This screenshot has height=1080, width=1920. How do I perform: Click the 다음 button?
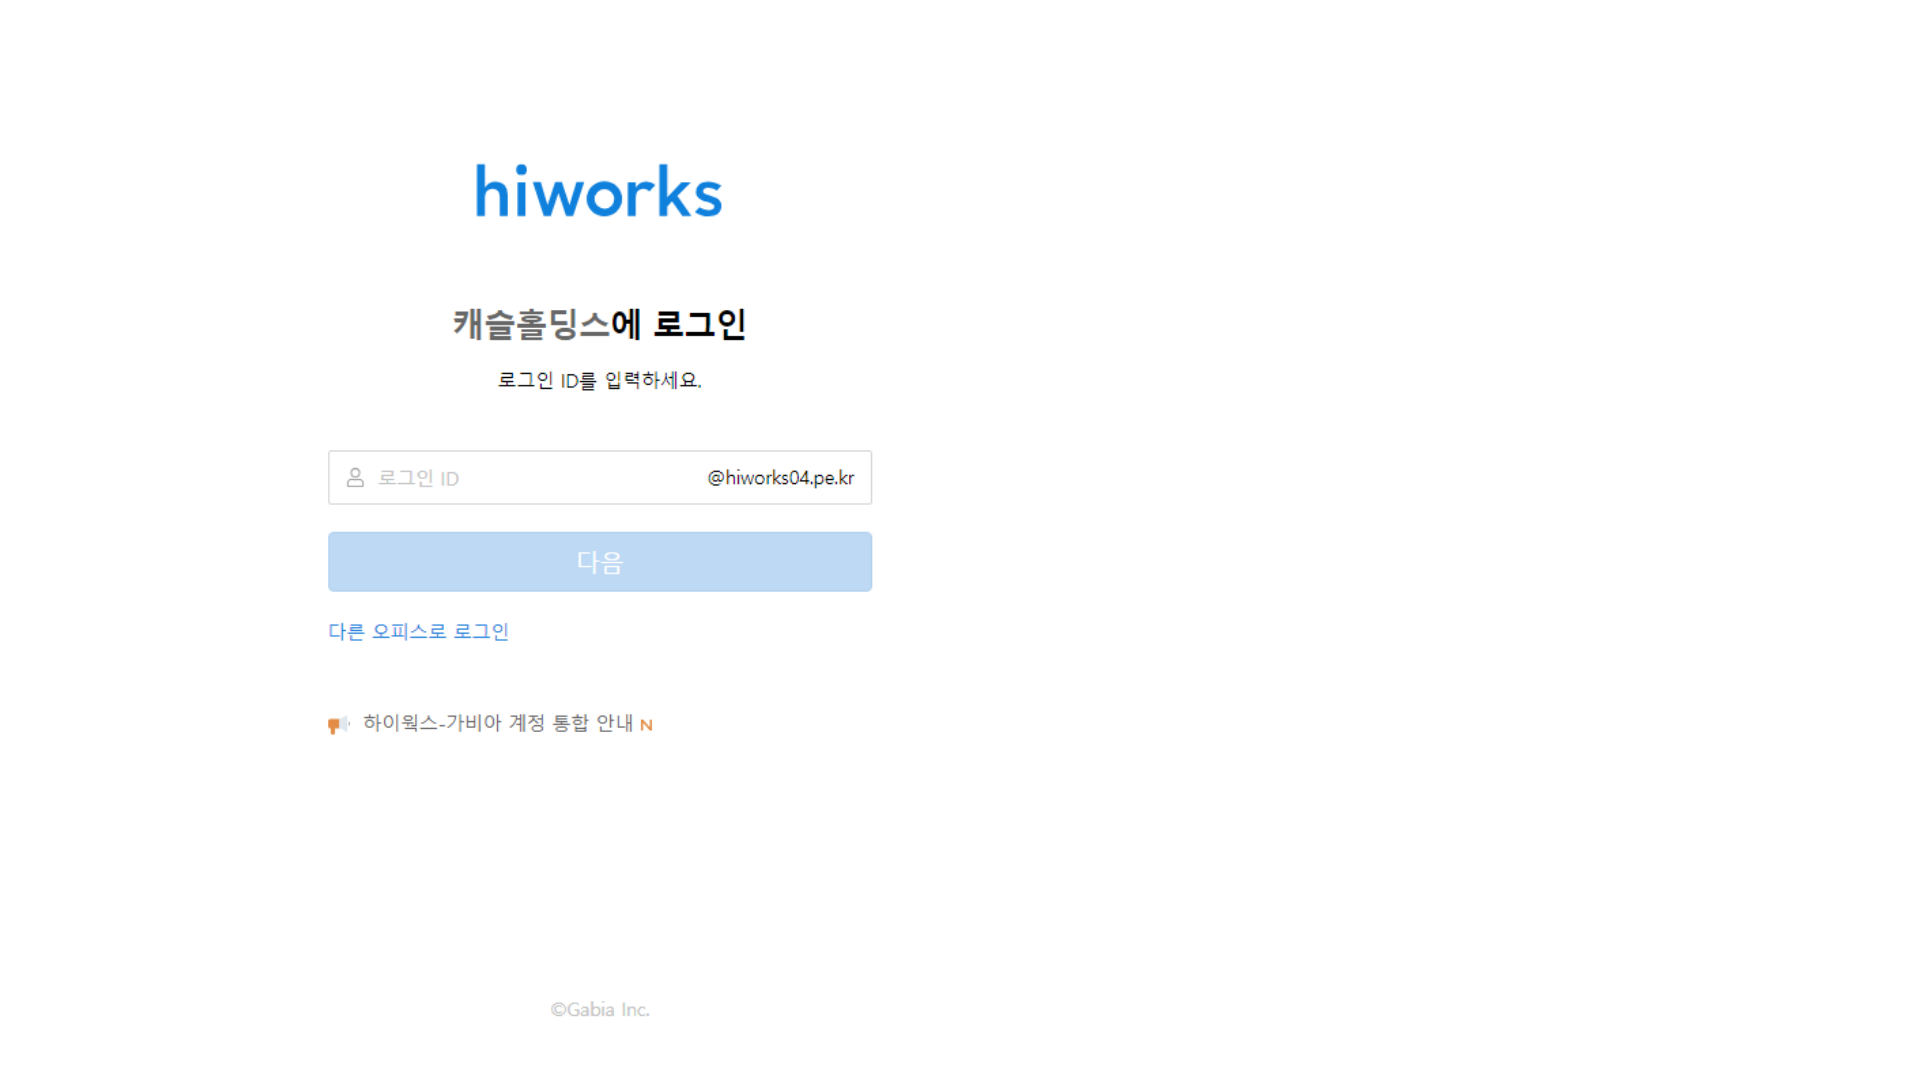point(600,562)
